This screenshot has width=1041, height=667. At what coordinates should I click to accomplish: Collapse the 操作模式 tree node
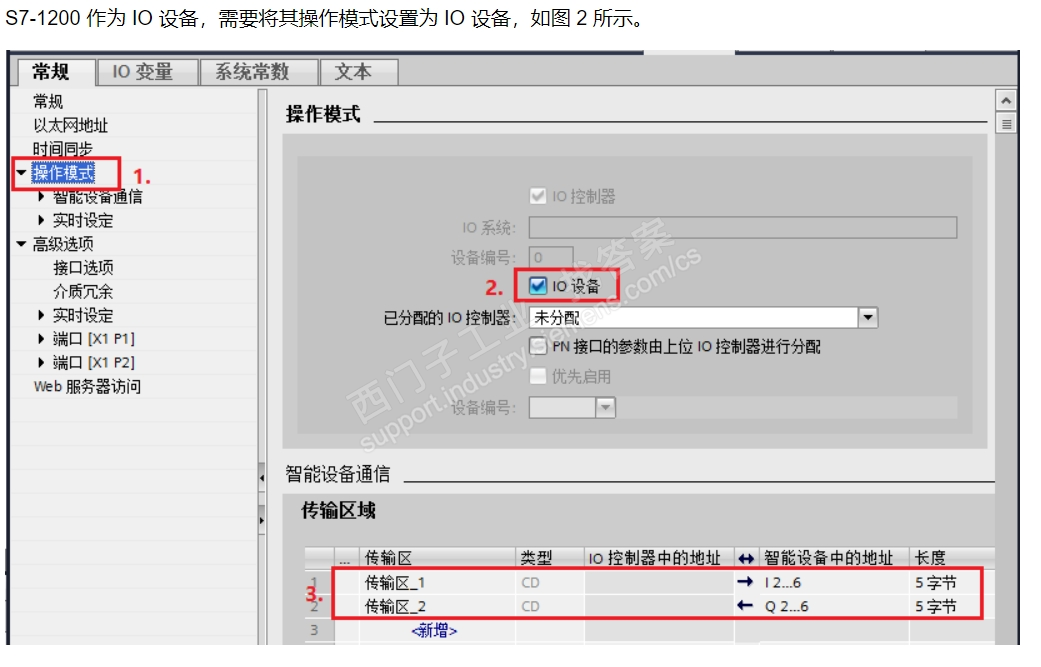[21, 173]
